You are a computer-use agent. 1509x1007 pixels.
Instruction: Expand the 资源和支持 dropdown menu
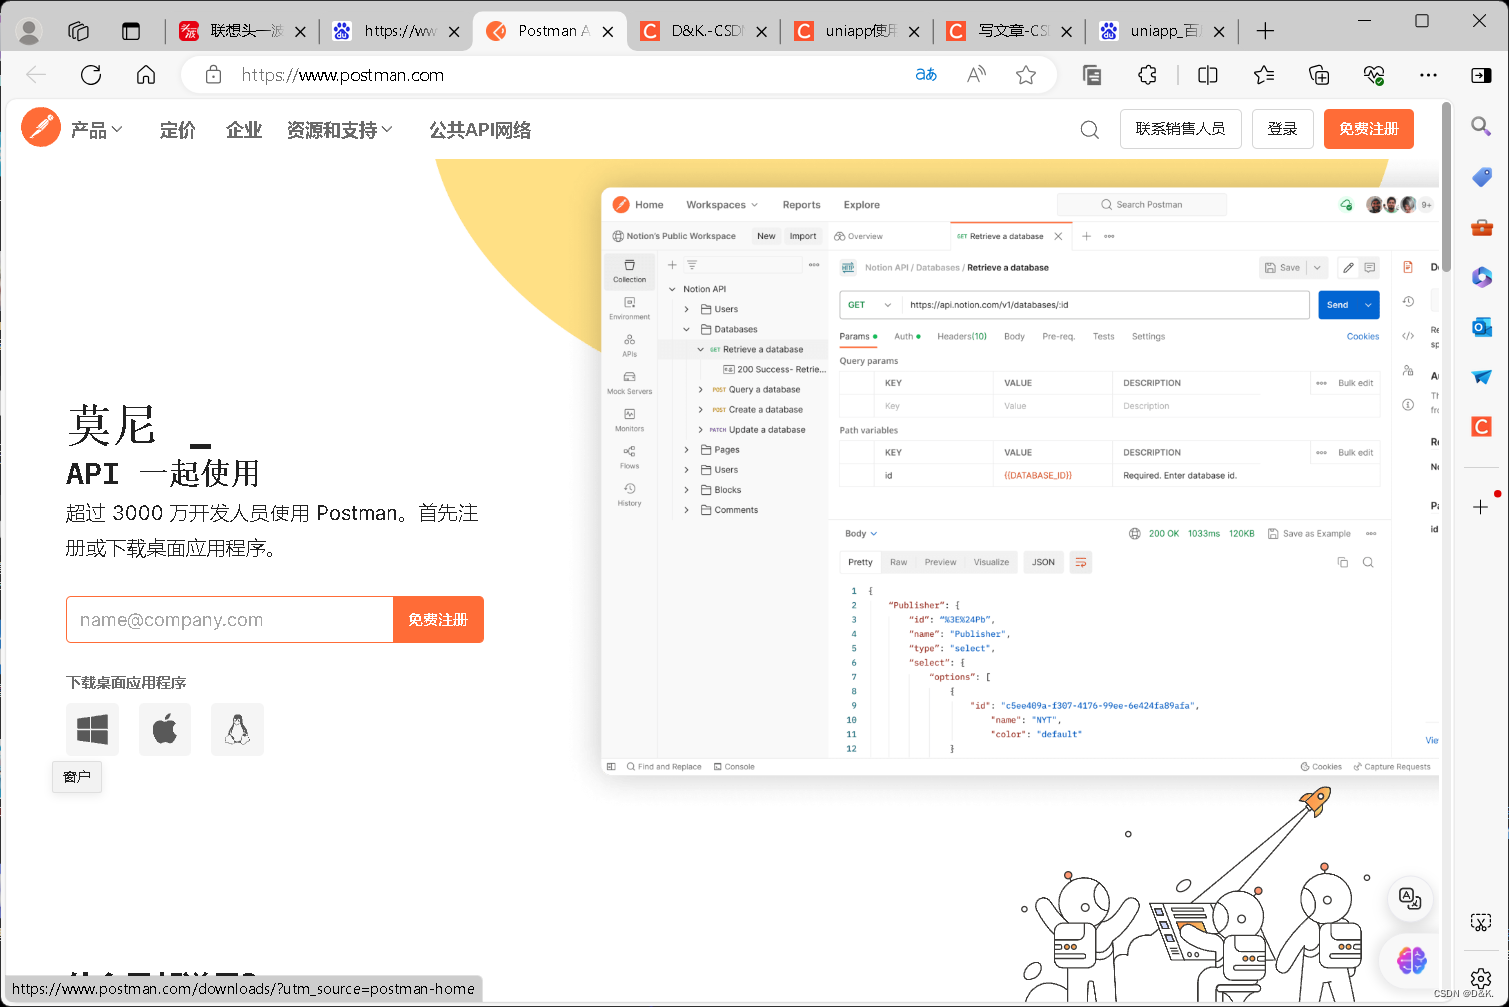340,130
